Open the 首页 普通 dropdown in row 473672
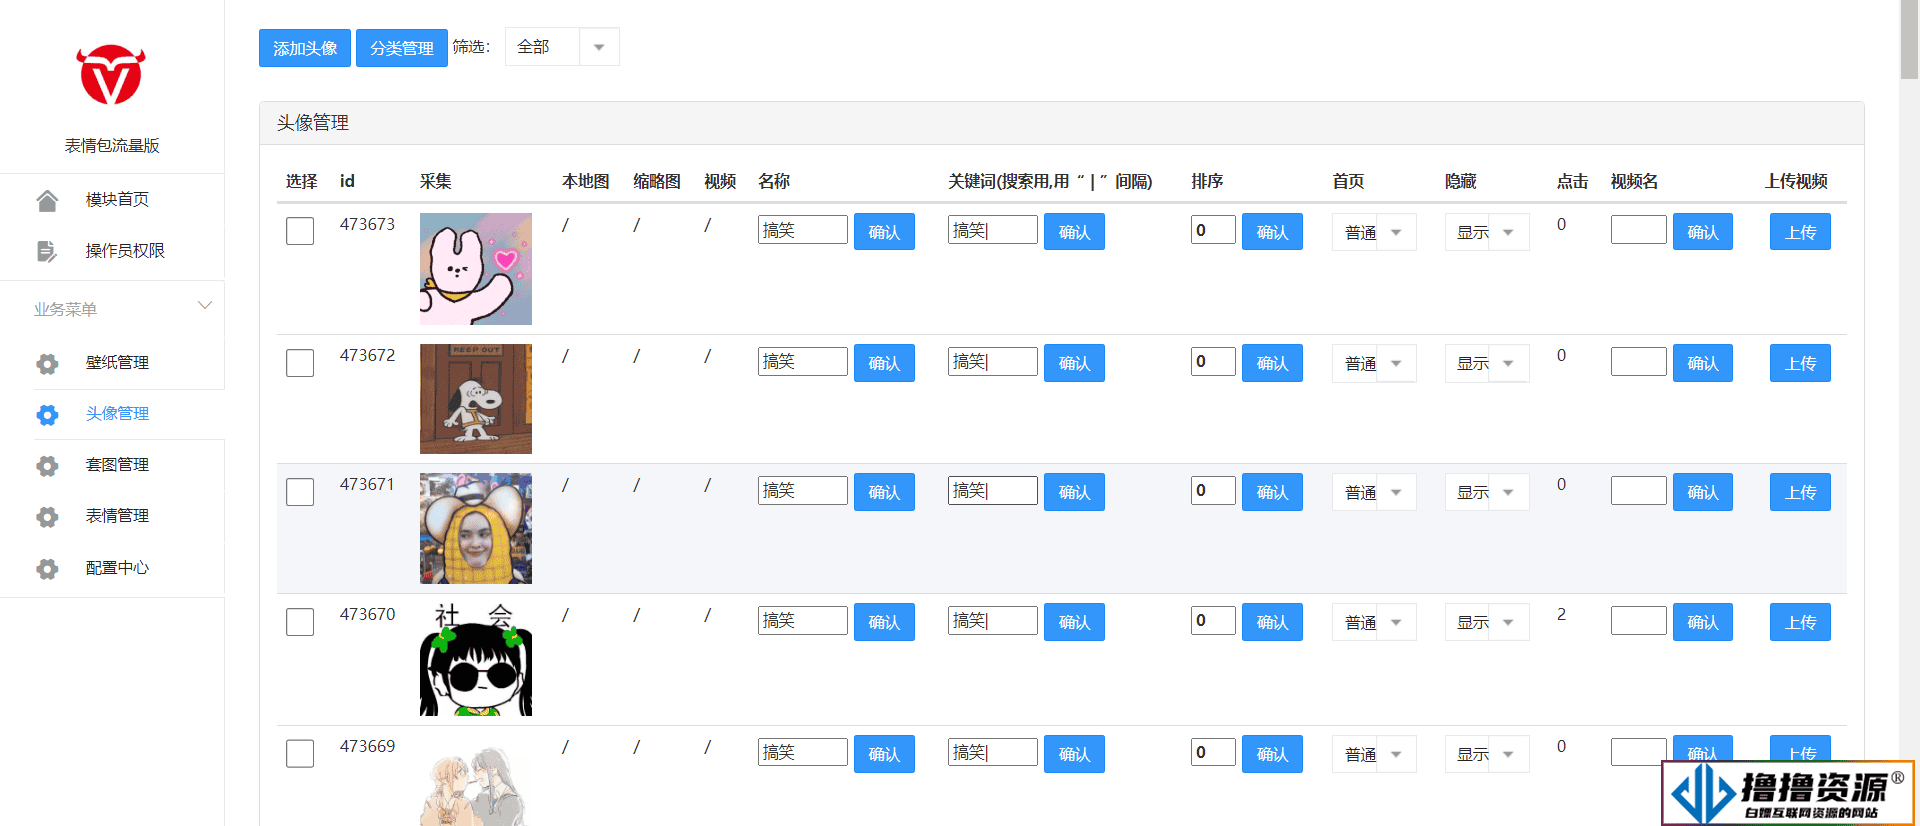Screen dimensions: 1920x826 point(1374,363)
